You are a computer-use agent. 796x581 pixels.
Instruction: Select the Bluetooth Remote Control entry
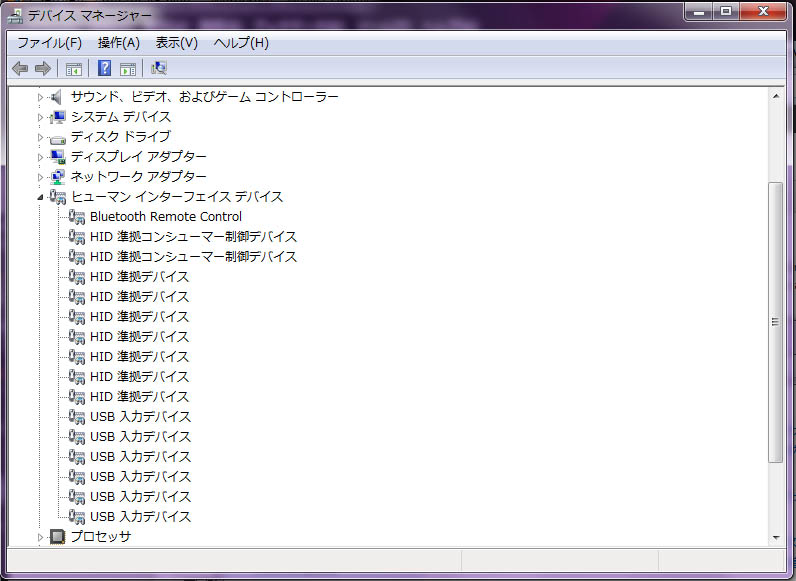pos(165,217)
